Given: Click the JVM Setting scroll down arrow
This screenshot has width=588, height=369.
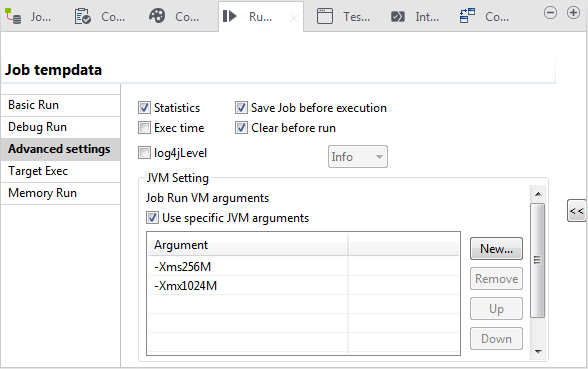Looking at the screenshot, I should [x=538, y=351].
